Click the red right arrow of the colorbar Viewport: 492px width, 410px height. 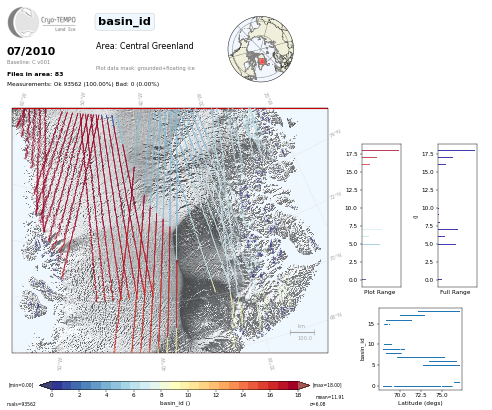(x=304, y=385)
